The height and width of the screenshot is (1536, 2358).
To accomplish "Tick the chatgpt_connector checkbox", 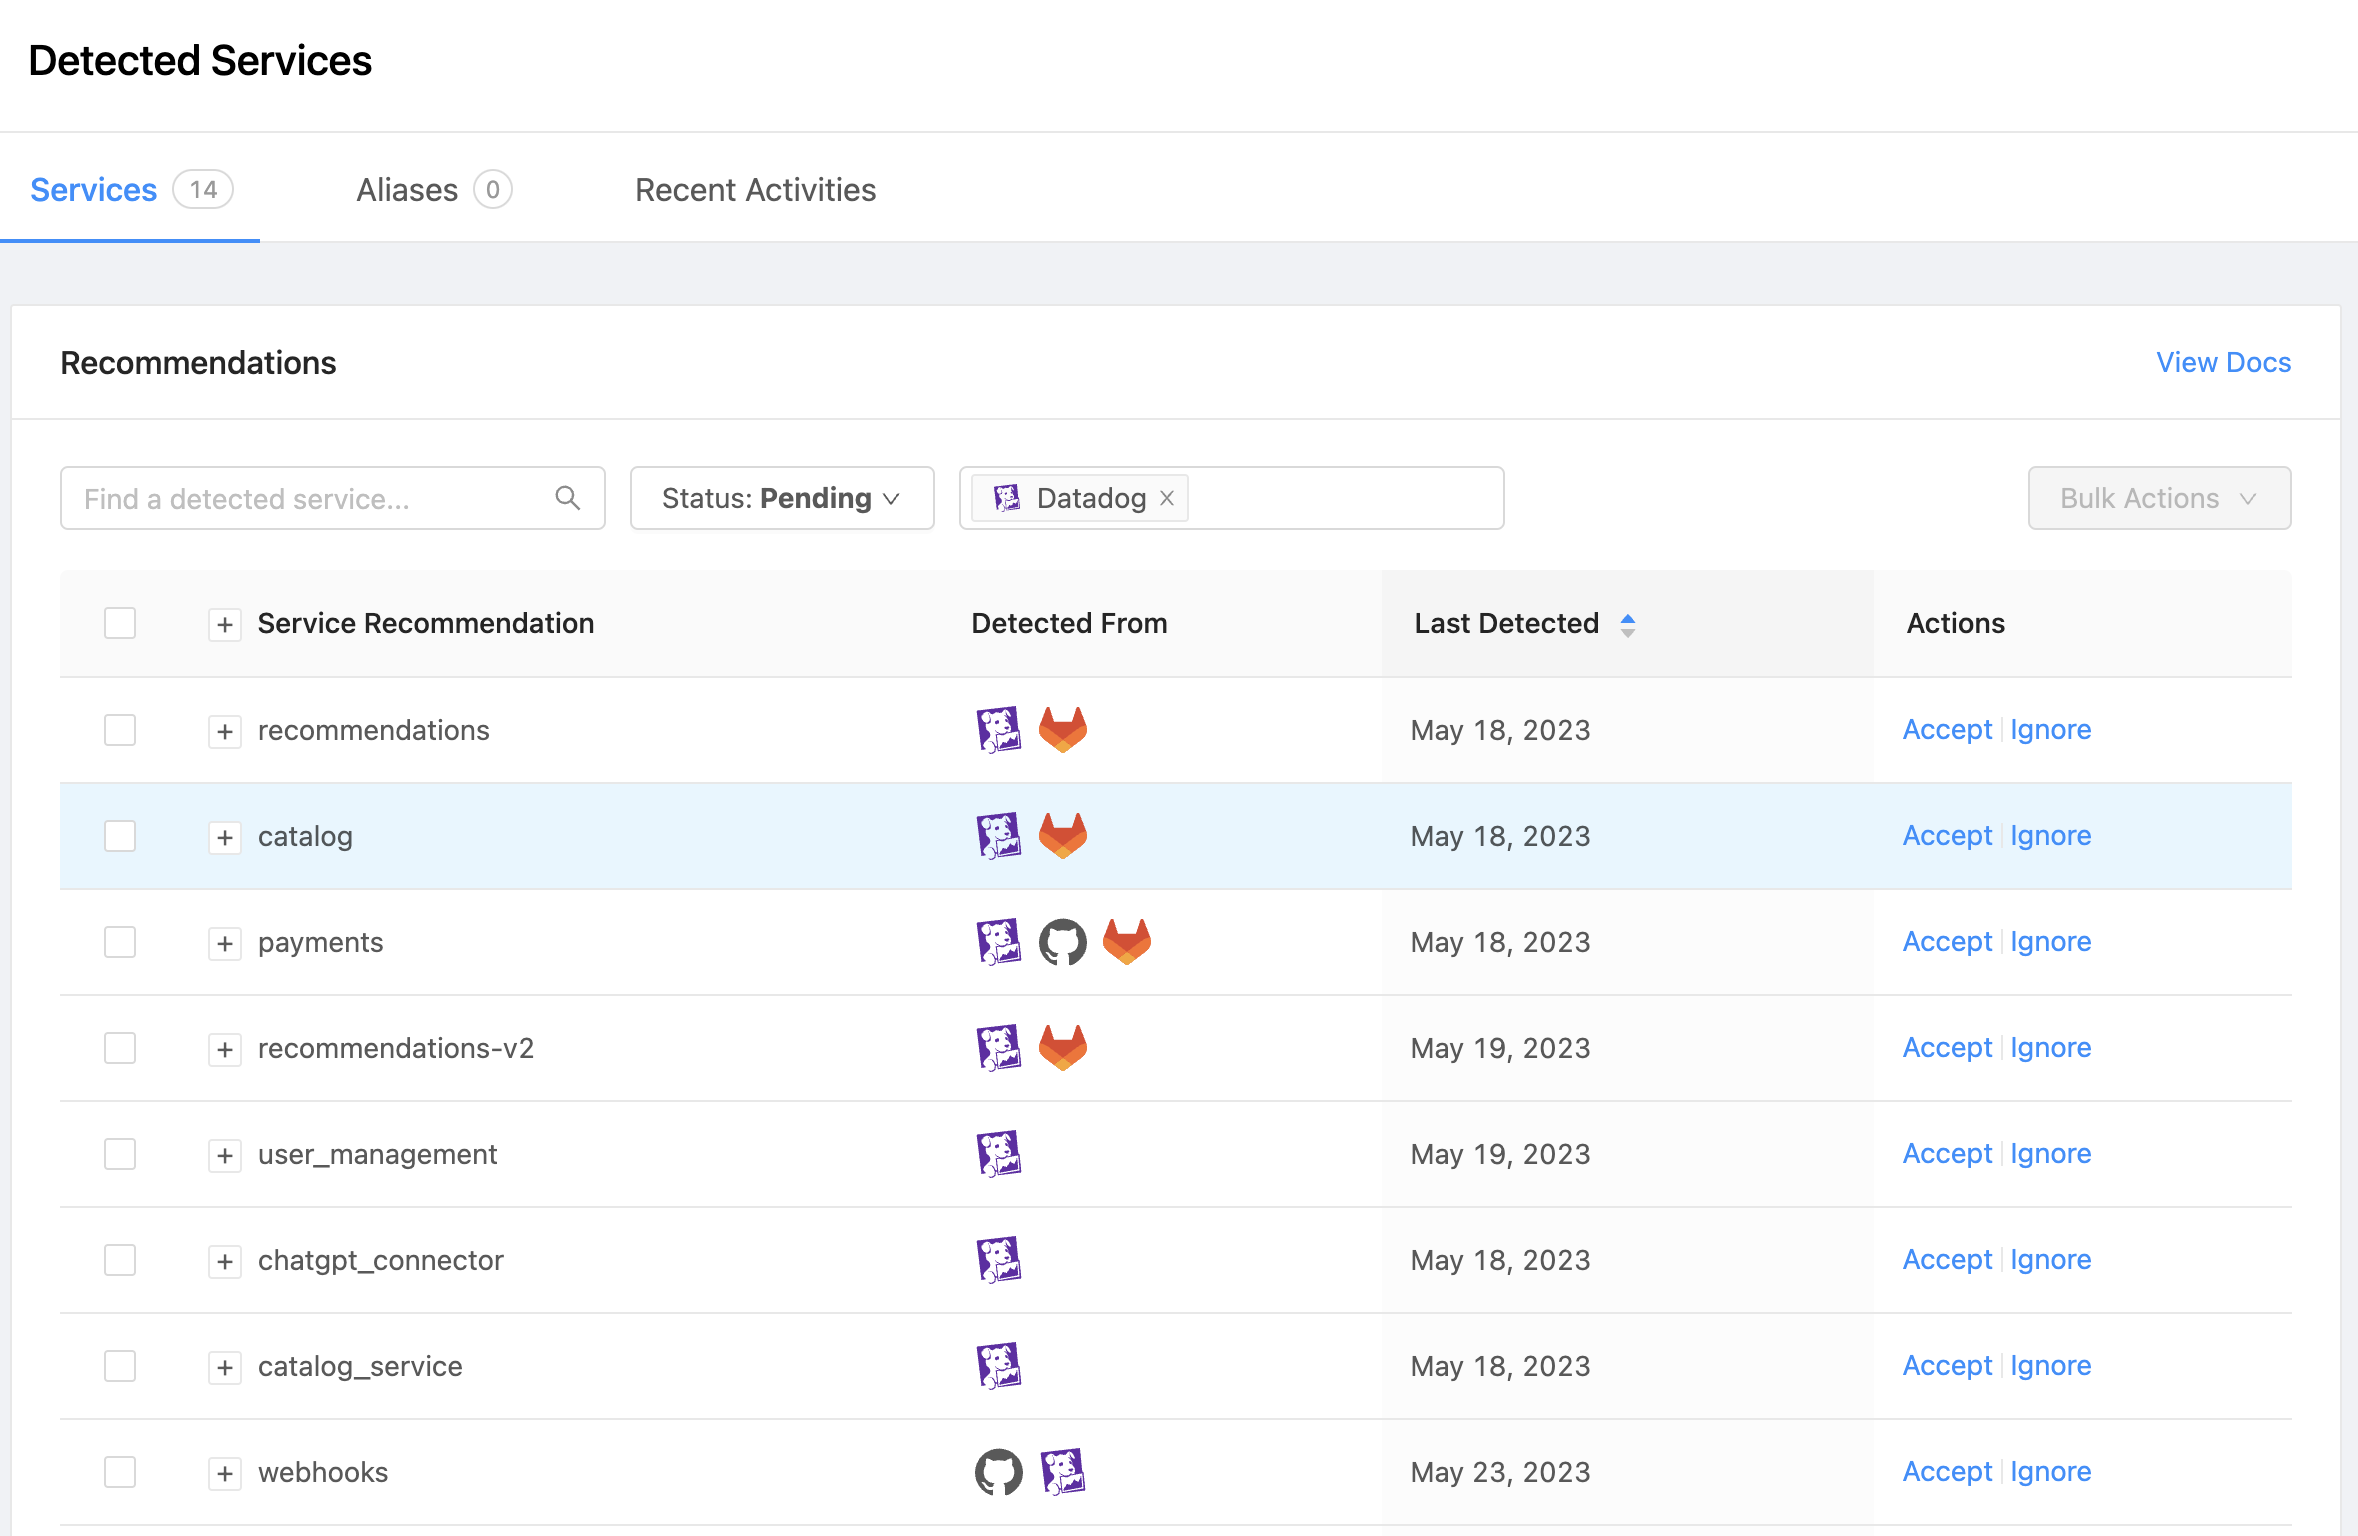I will tap(120, 1260).
